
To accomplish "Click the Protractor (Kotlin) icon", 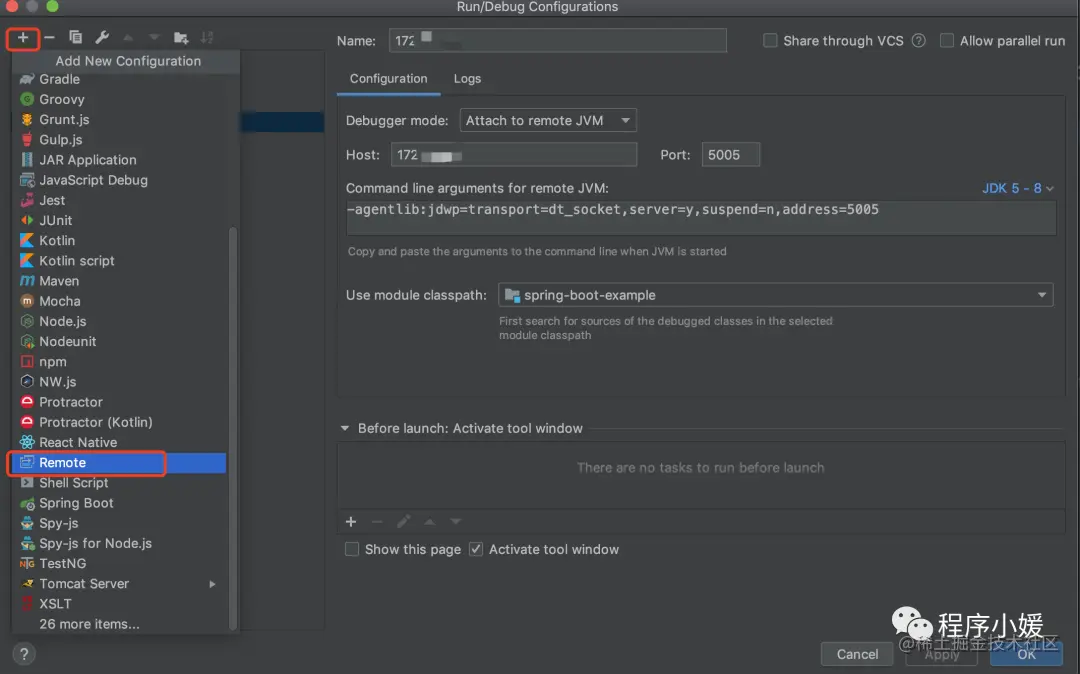I will coord(27,422).
